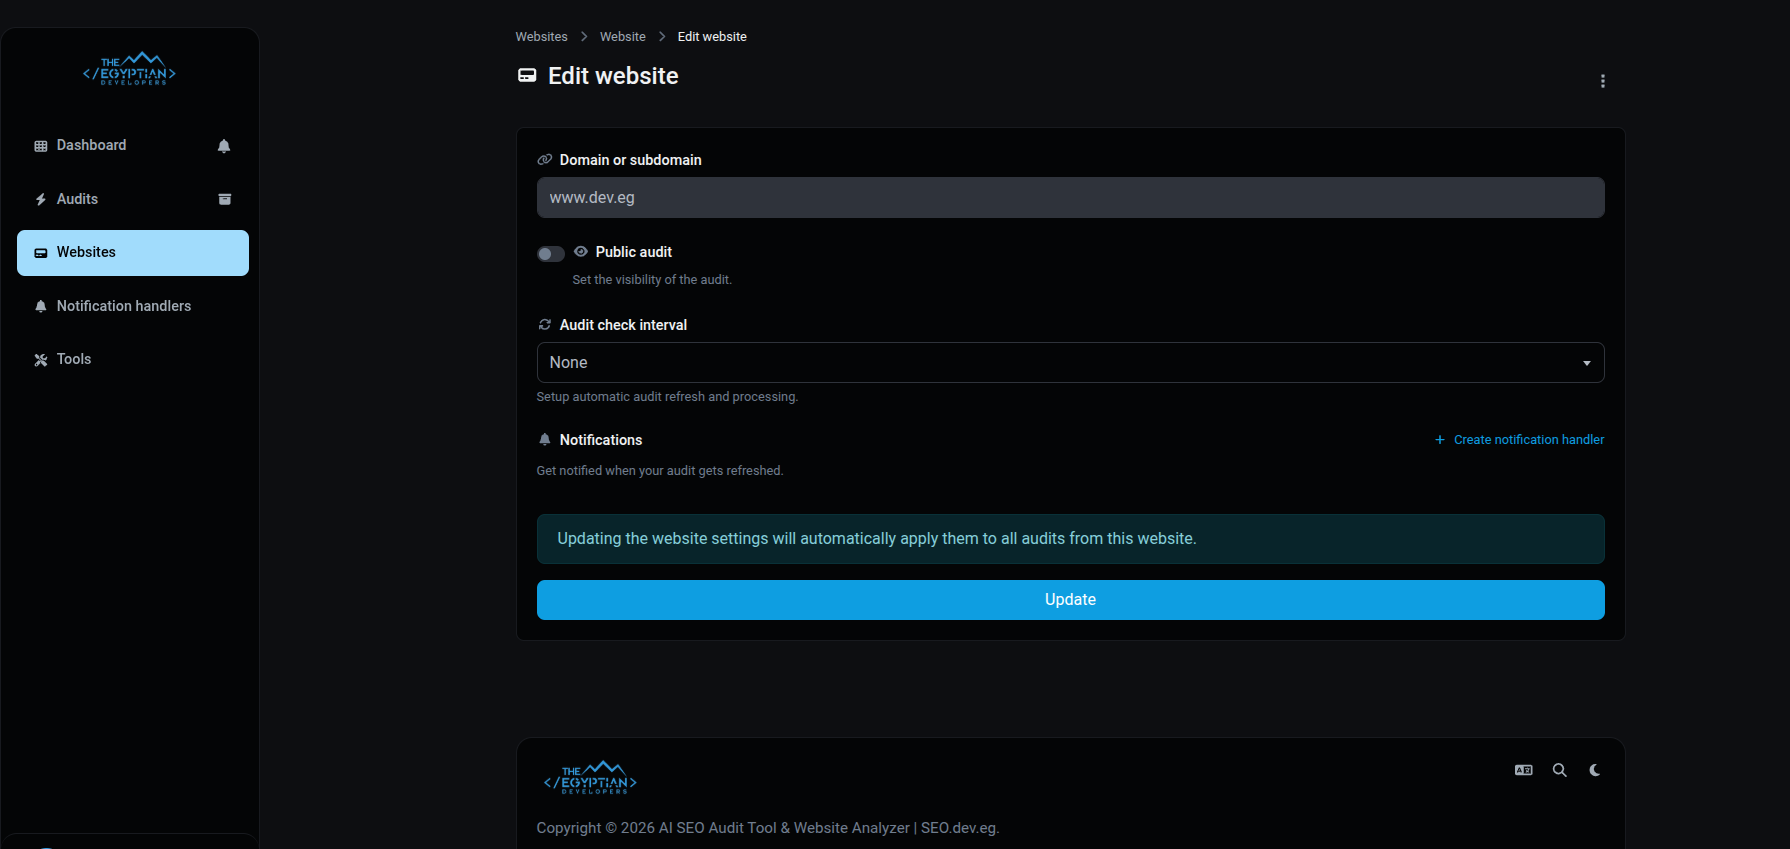Click the language selector icon in footer
Image resolution: width=1790 pixels, height=849 pixels.
click(x=1523, y=770)
